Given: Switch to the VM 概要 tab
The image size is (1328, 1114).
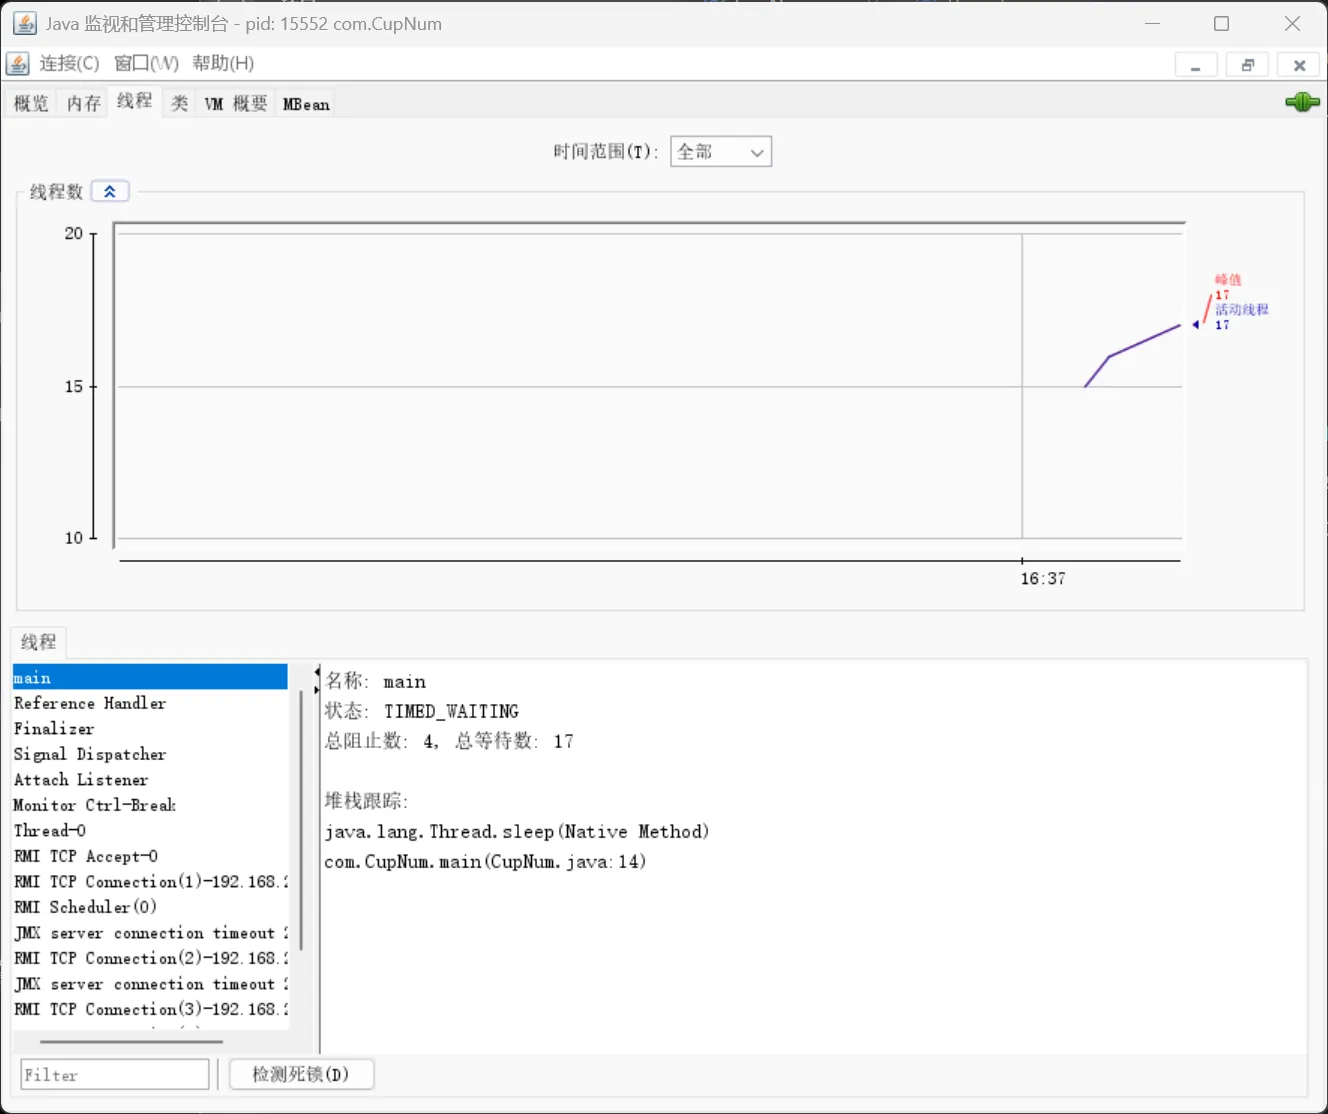Looking at the screenshot, I should (x=236, y=104).
